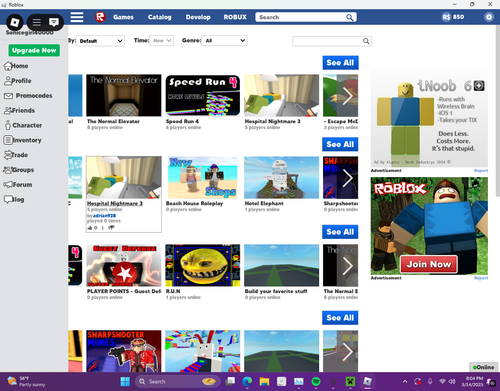The image size is (500, 391).
Task: Report the iNoob 6 advertisement
Action: 481,171
